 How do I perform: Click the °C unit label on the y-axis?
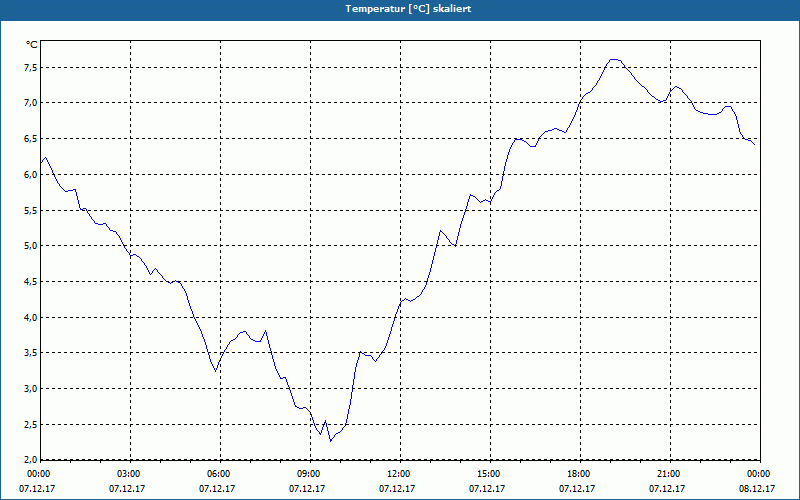coord(32,45)
